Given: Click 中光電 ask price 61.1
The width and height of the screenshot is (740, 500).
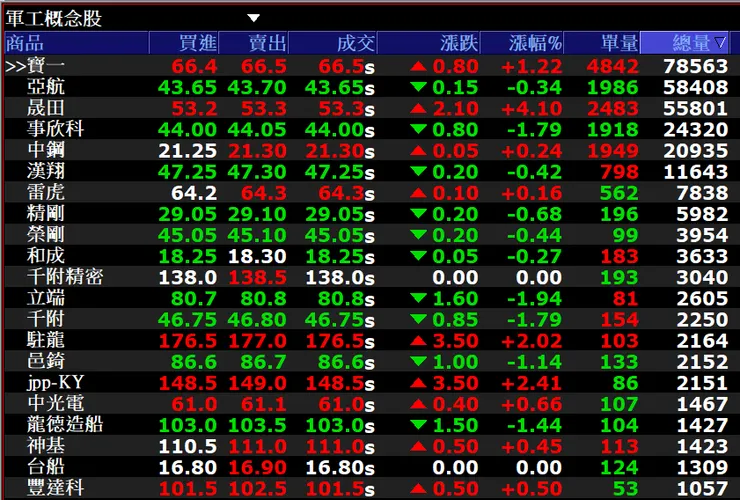Looking at the screenshot, I should pos(264,404).
